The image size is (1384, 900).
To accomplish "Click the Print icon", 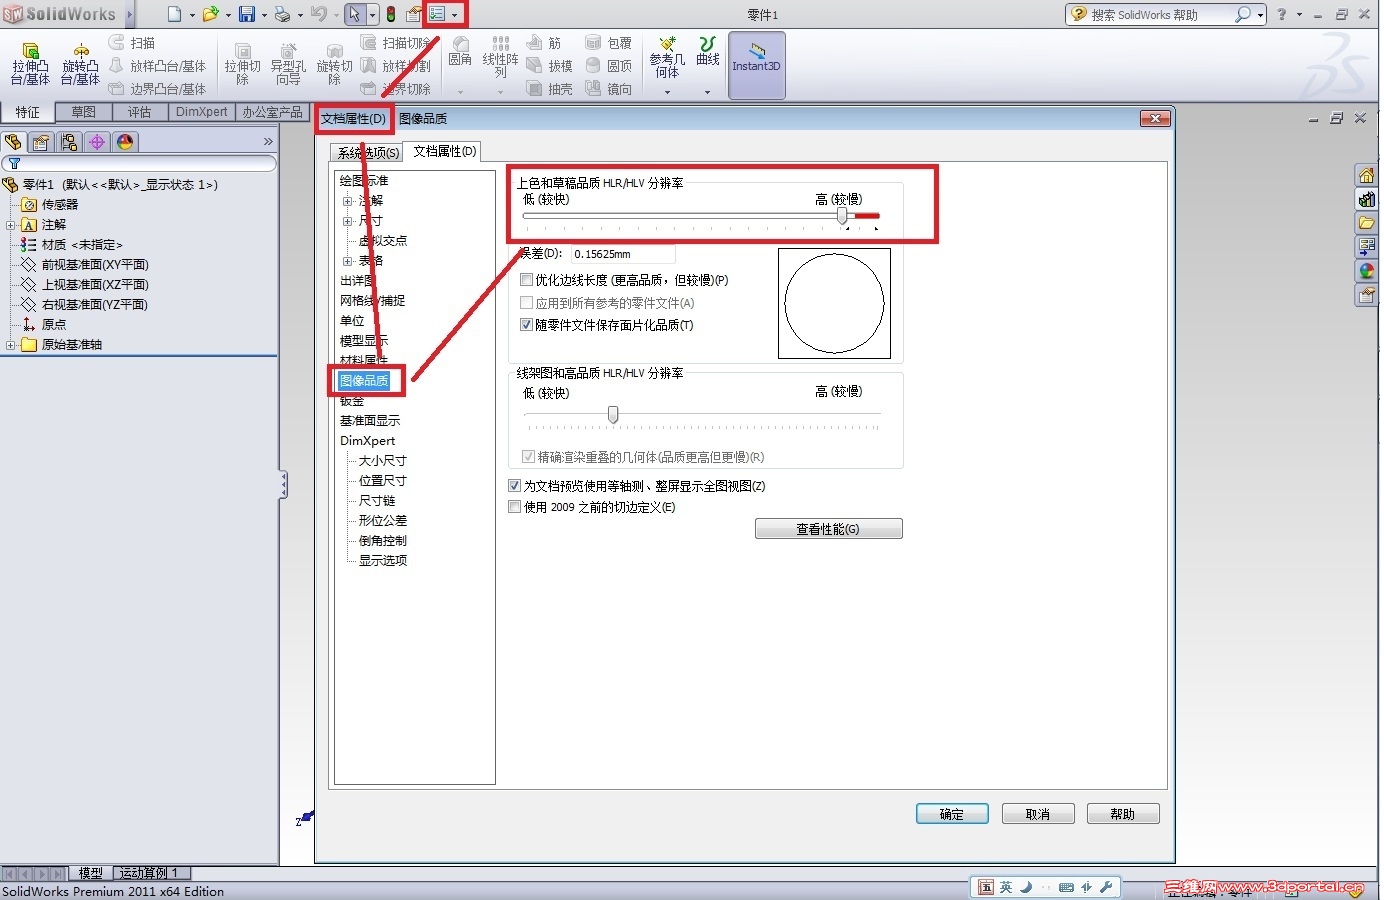I will tap(282, 14).
